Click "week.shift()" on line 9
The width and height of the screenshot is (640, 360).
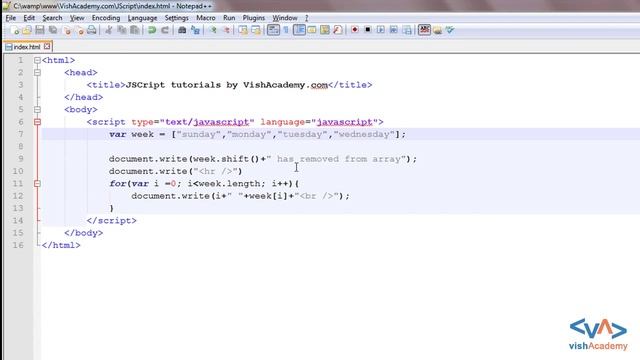226,159
